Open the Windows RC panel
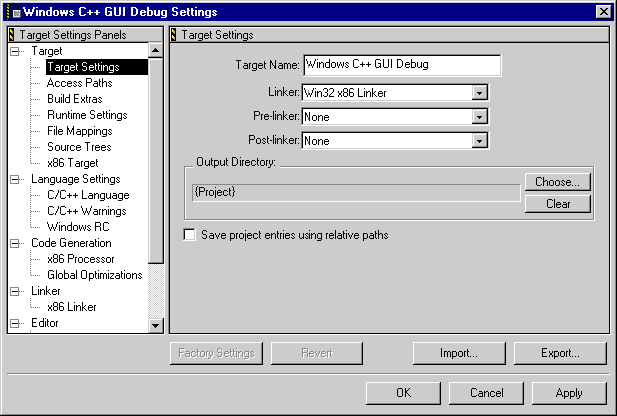Viewport: 617px width, 416px height. (x=78, y=227)
